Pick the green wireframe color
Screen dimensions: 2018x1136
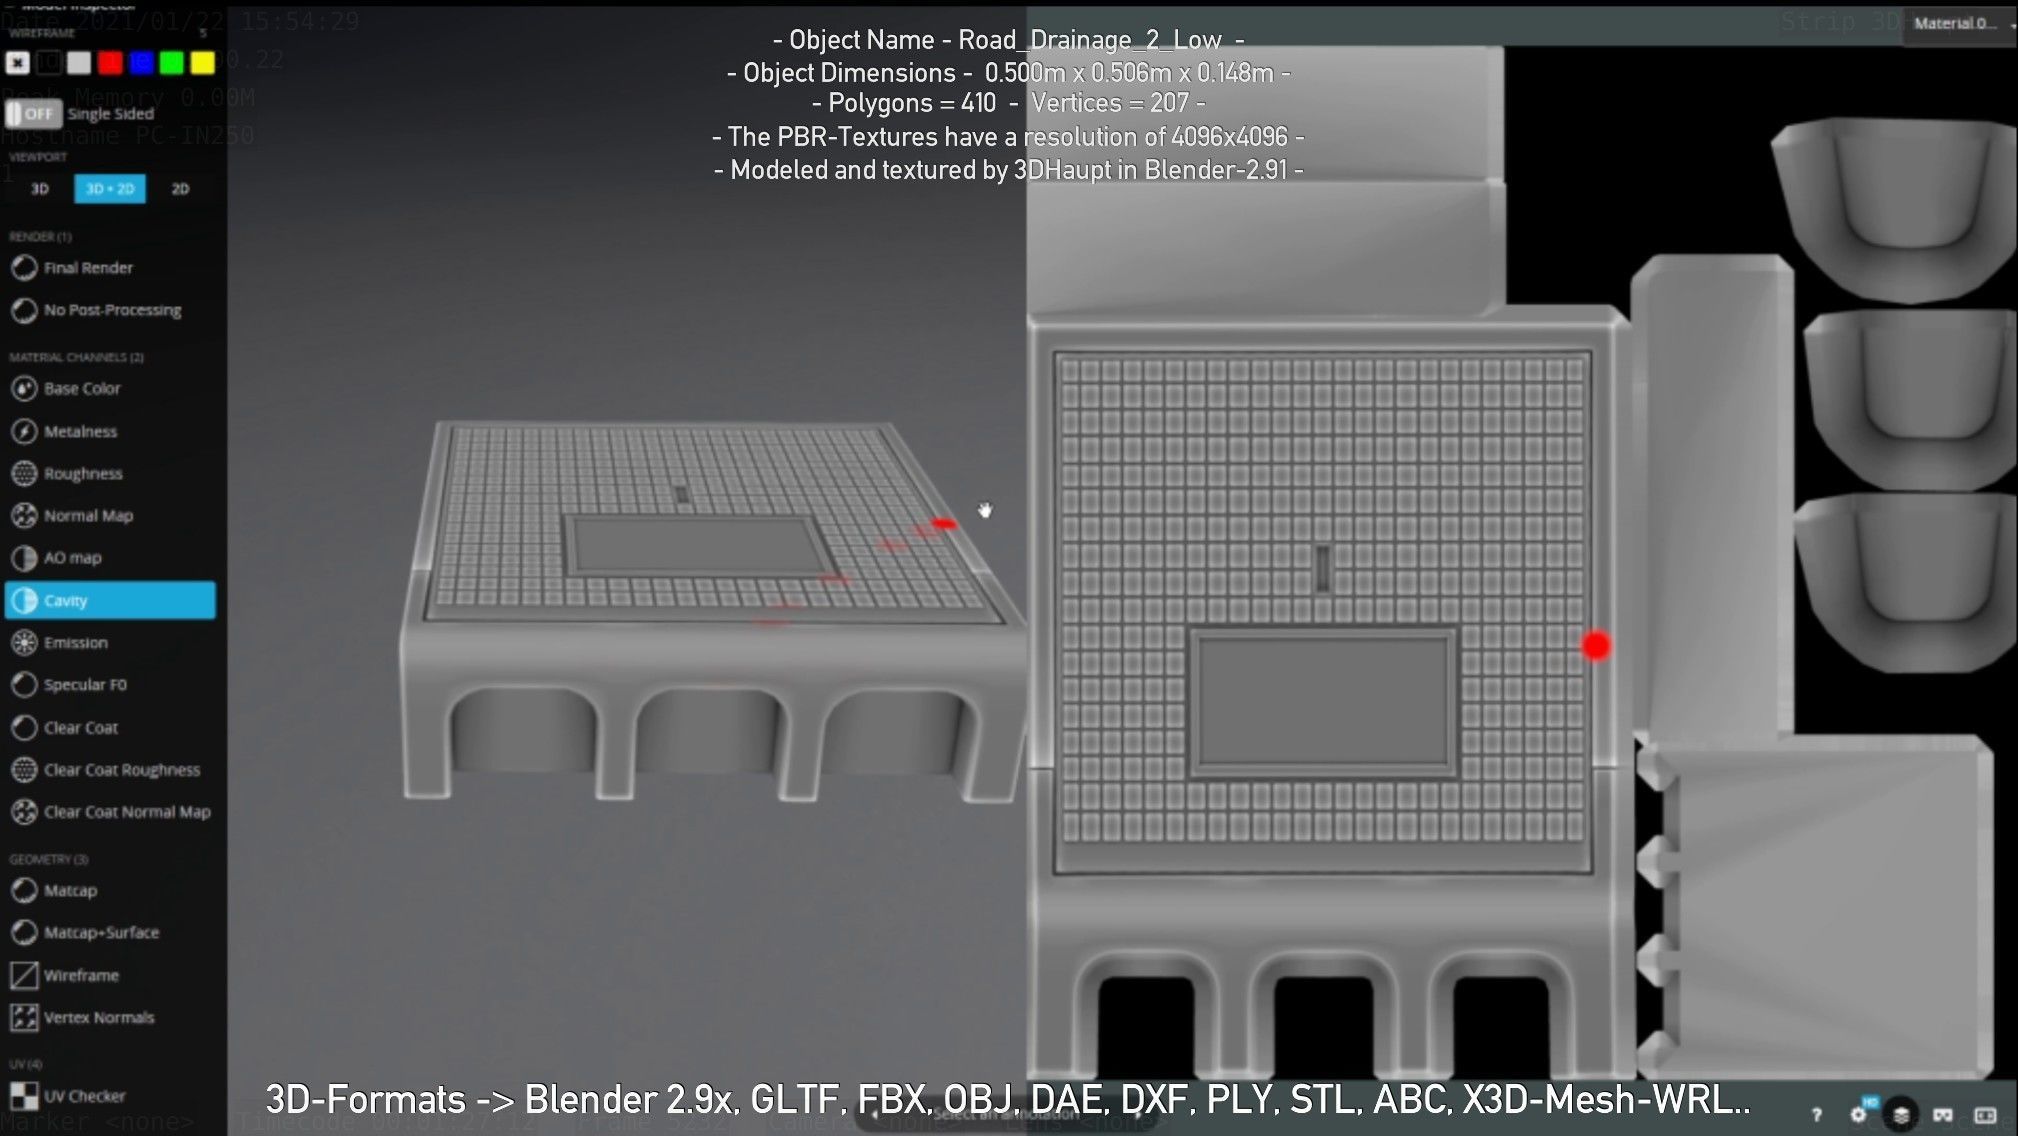tap(172, 63)
